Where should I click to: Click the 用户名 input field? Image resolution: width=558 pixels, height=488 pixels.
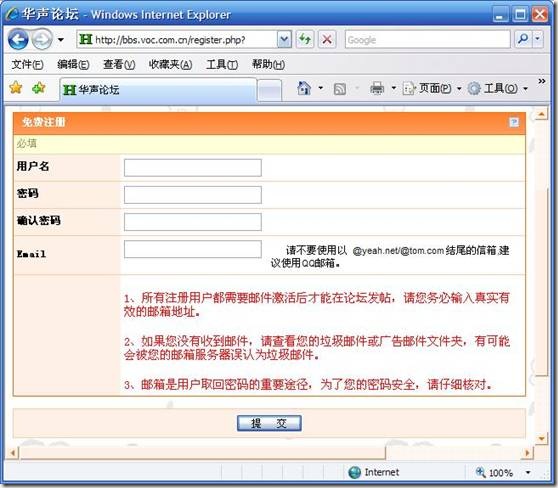193,168
